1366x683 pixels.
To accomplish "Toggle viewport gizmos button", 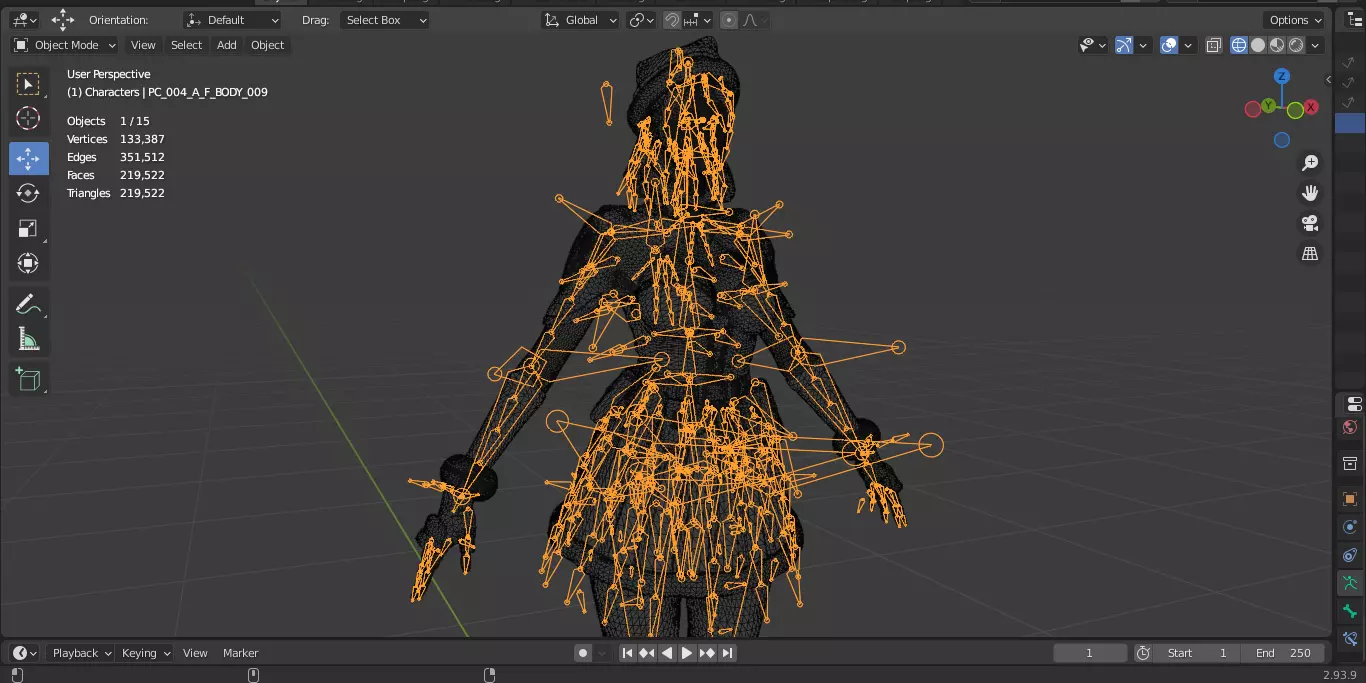I will [1124, 45].
